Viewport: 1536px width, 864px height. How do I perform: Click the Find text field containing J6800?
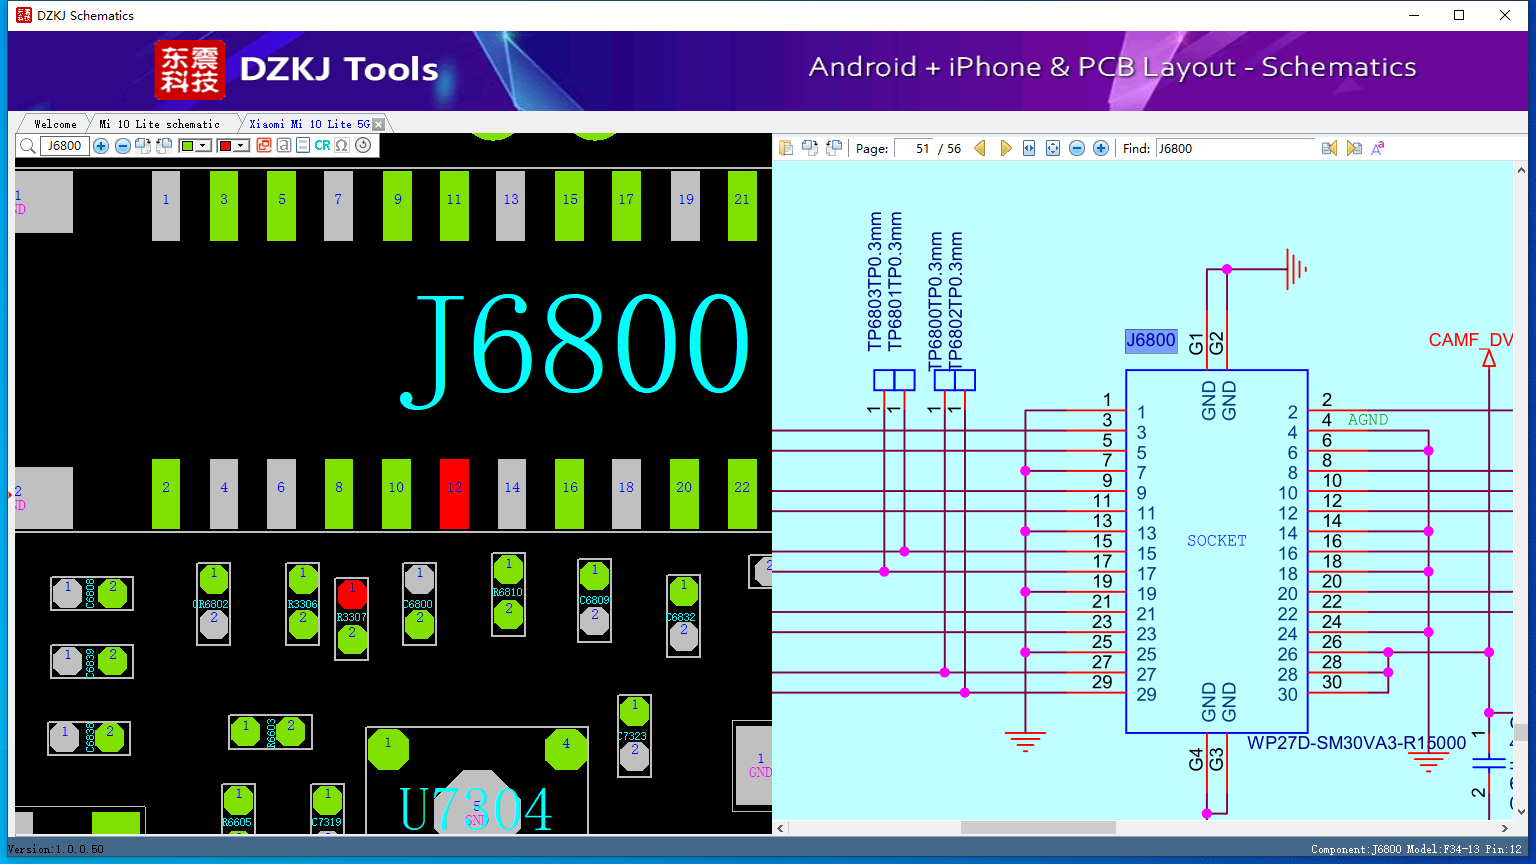1236,148
